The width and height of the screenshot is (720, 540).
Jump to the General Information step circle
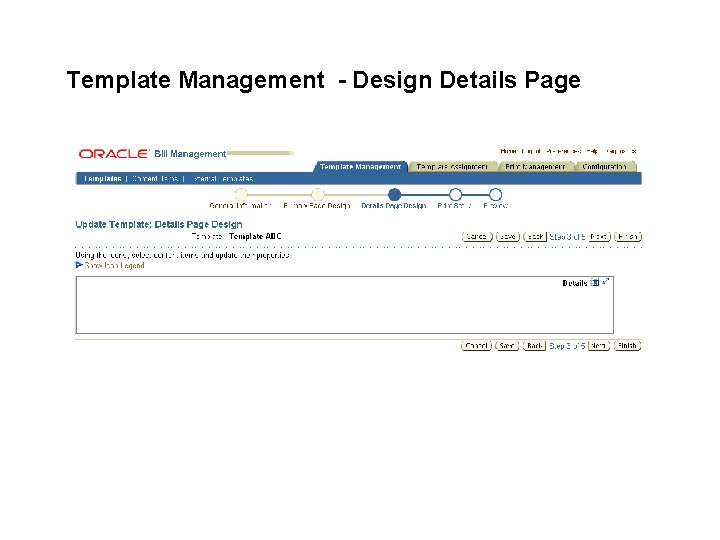pyautogui.click(x=241, y=194)
